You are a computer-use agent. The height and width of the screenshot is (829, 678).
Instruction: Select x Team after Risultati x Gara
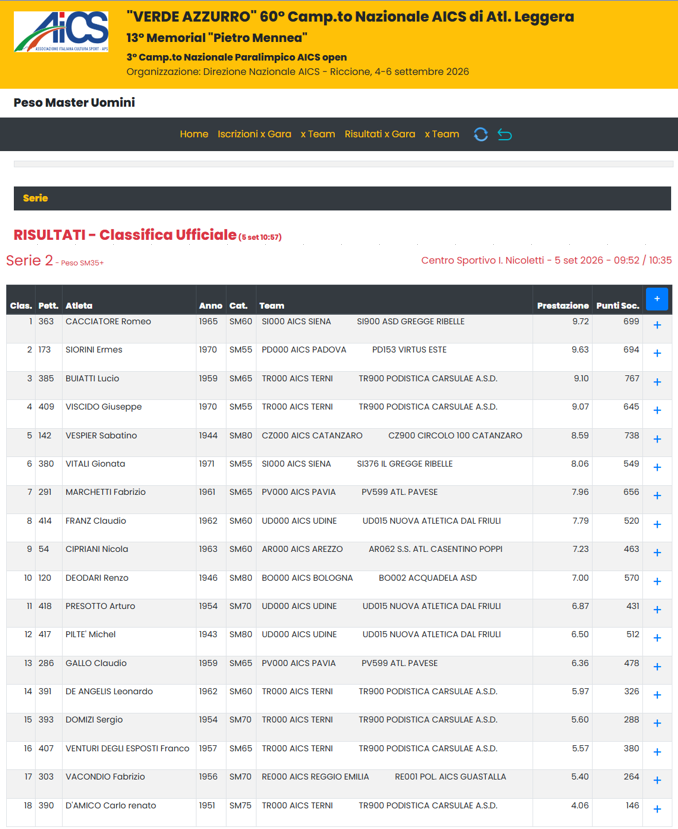coord(442,134)
